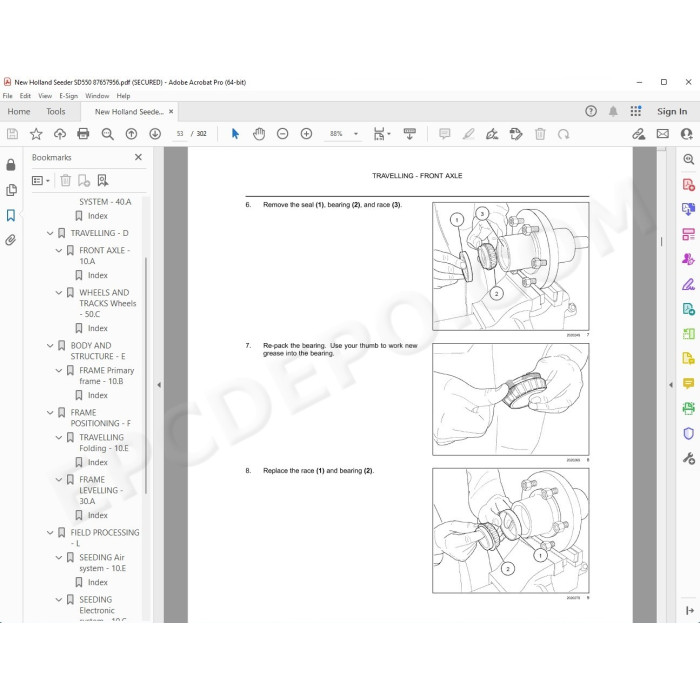Viewport: 700px width, 700px height.
Task: Close the New Holland Seeder tab
Action: 171,112
